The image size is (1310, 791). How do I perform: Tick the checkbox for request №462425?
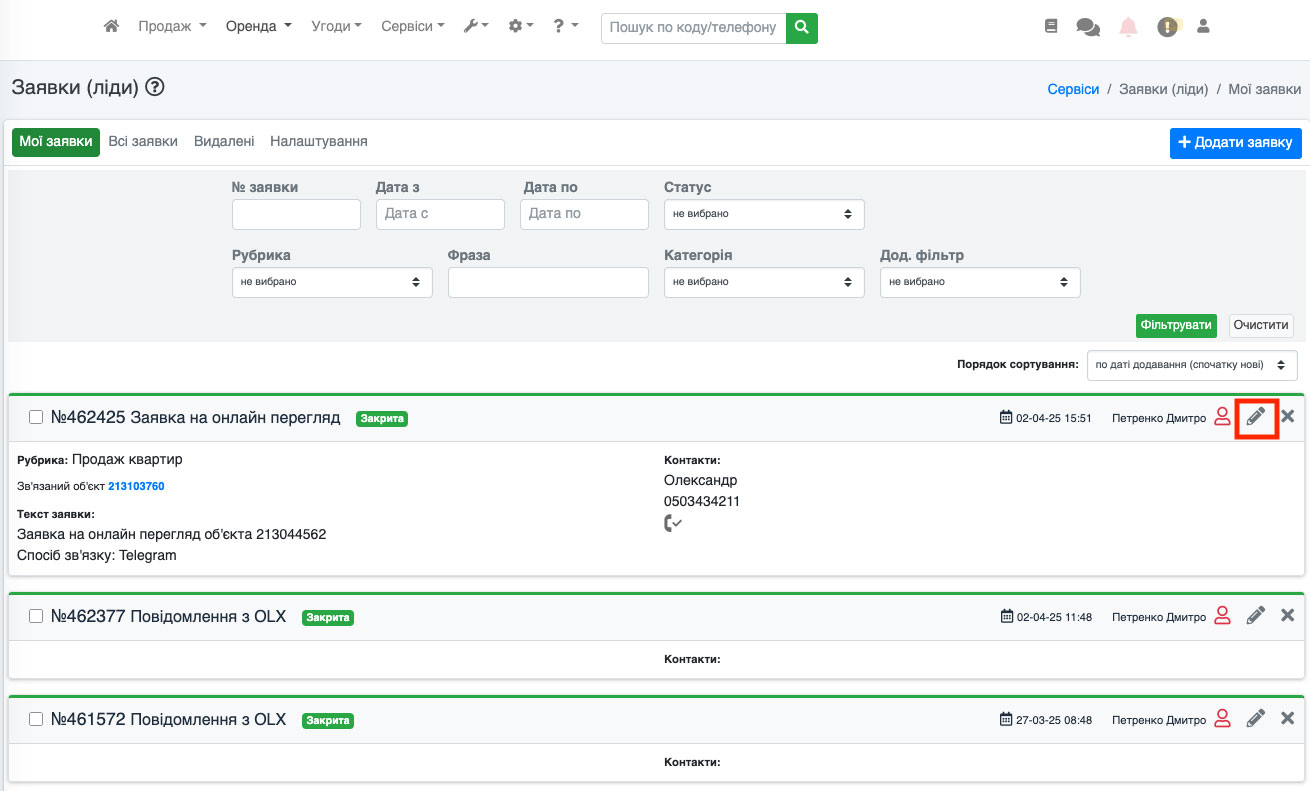click(x=36, y=418)
